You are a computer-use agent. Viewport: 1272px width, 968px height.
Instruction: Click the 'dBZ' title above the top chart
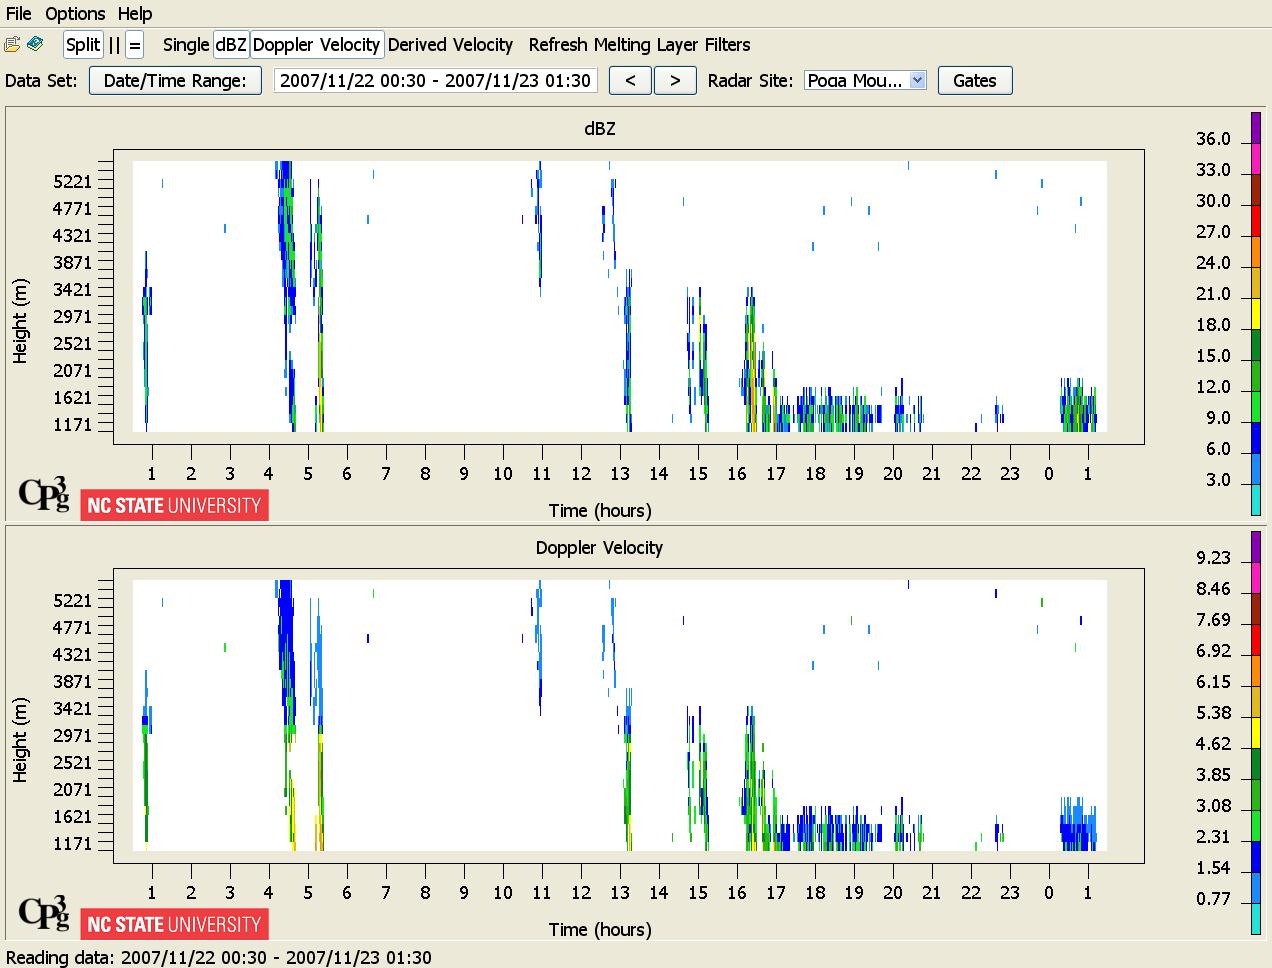(600, 129)
